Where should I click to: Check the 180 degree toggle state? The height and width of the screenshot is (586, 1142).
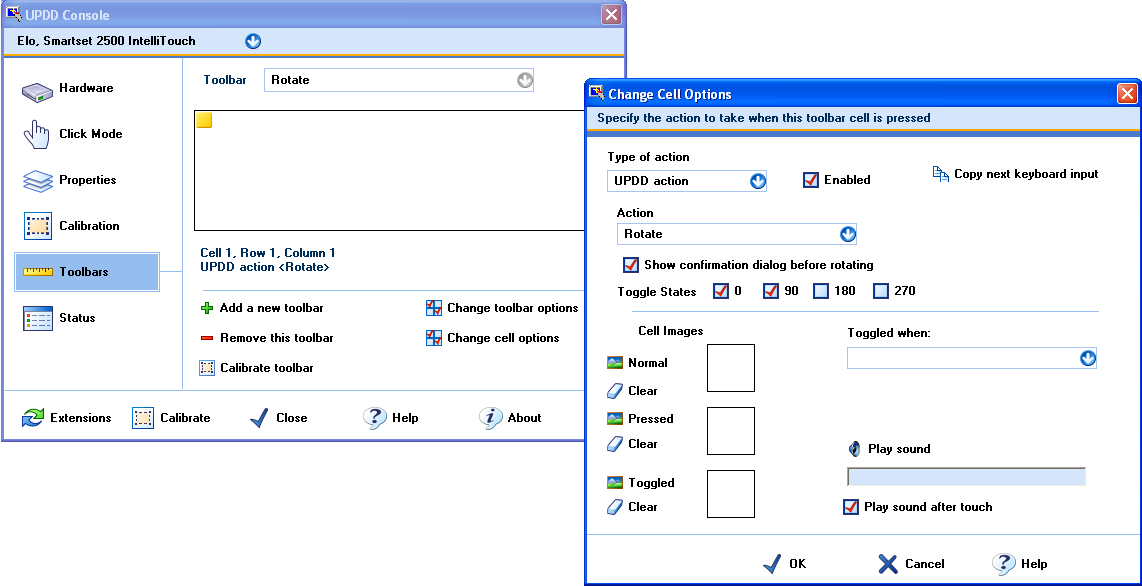[821, 291]
